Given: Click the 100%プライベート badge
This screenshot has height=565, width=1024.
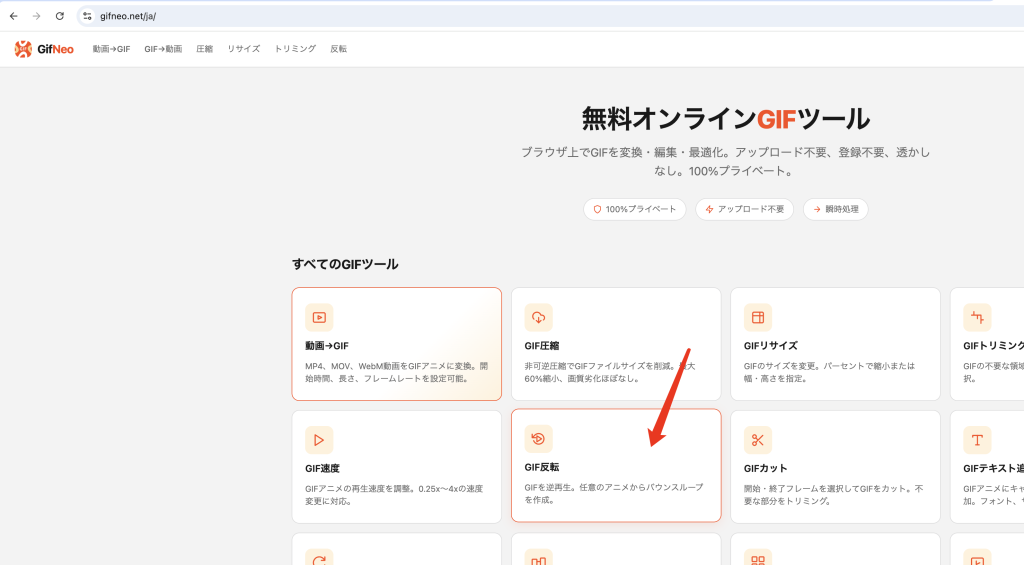Looking at the screenshot, I should 635,209.
